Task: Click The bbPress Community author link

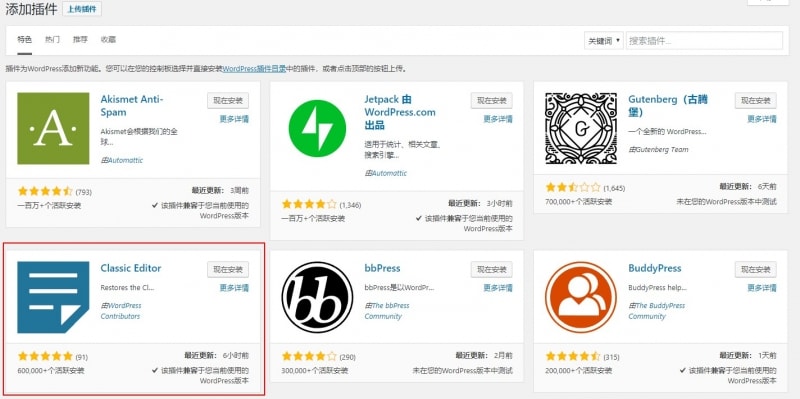Action: click(x=387, y=311)
